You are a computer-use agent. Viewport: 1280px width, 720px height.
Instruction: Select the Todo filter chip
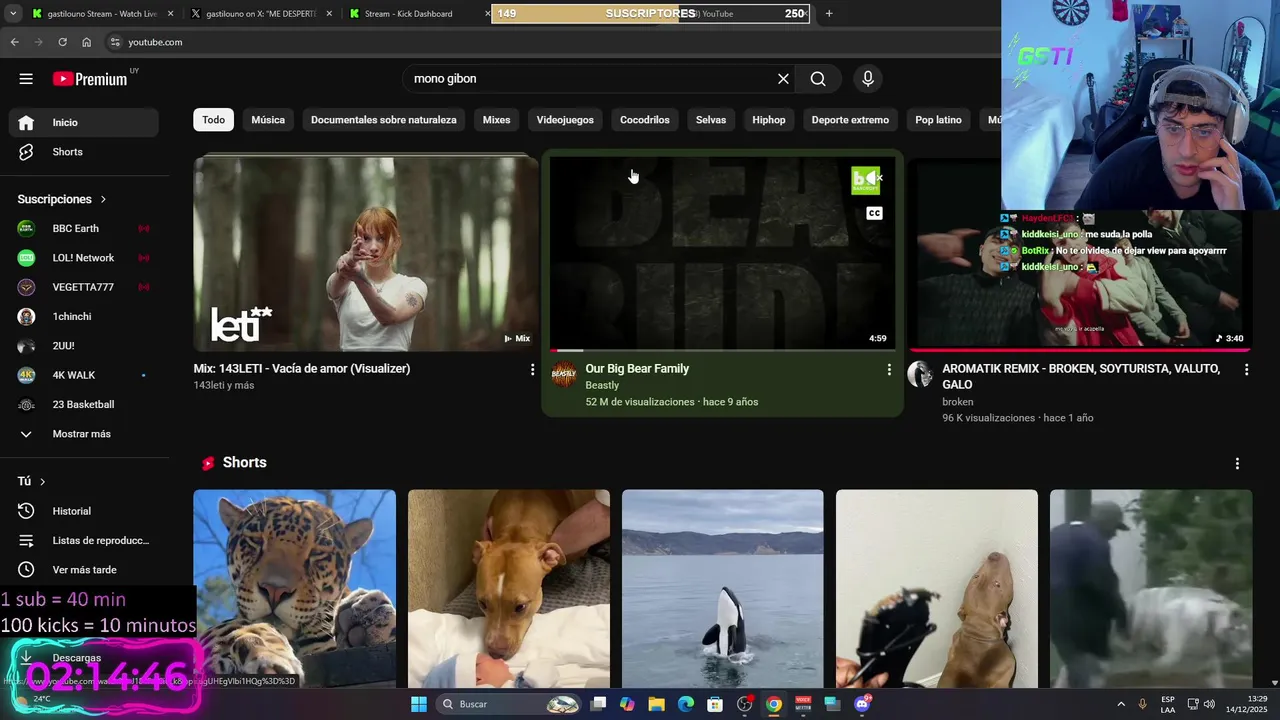(x=214, y=120)
